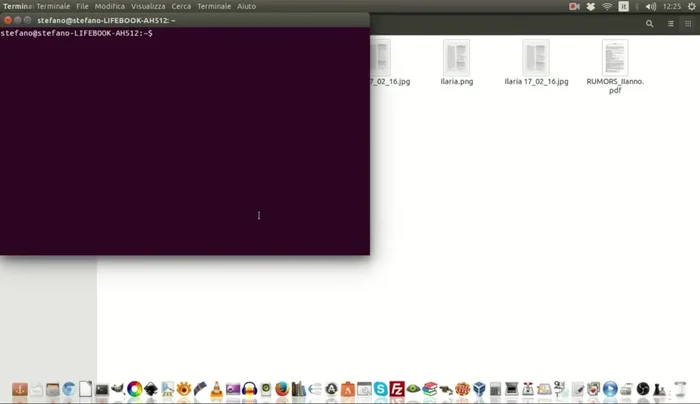Open the File menu in the top bar
Viewport: 700px width, 404px height.
[82, 6]
